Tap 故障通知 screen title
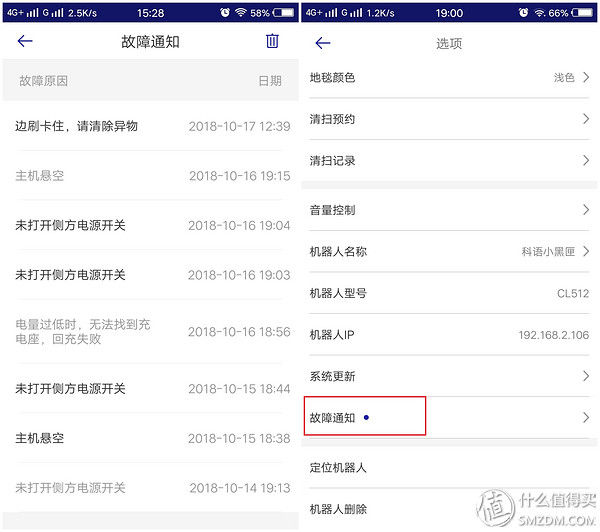This screenshot has width=600, height=532. [x=150, y=42]
